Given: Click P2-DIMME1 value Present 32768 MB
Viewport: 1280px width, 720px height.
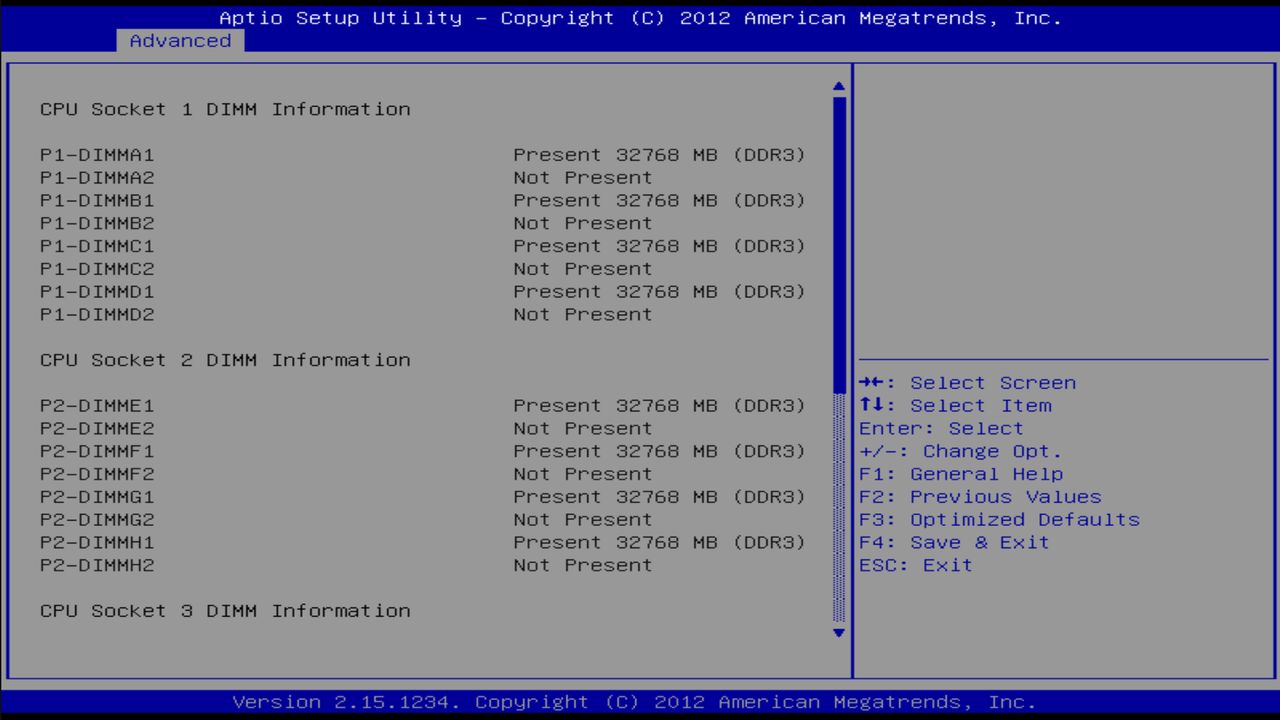Looking at the screenshot, I should click(659, 406).
